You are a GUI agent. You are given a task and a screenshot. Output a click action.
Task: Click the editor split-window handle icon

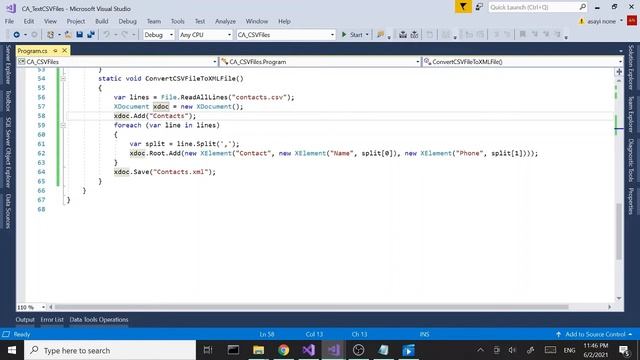(619, 72)
